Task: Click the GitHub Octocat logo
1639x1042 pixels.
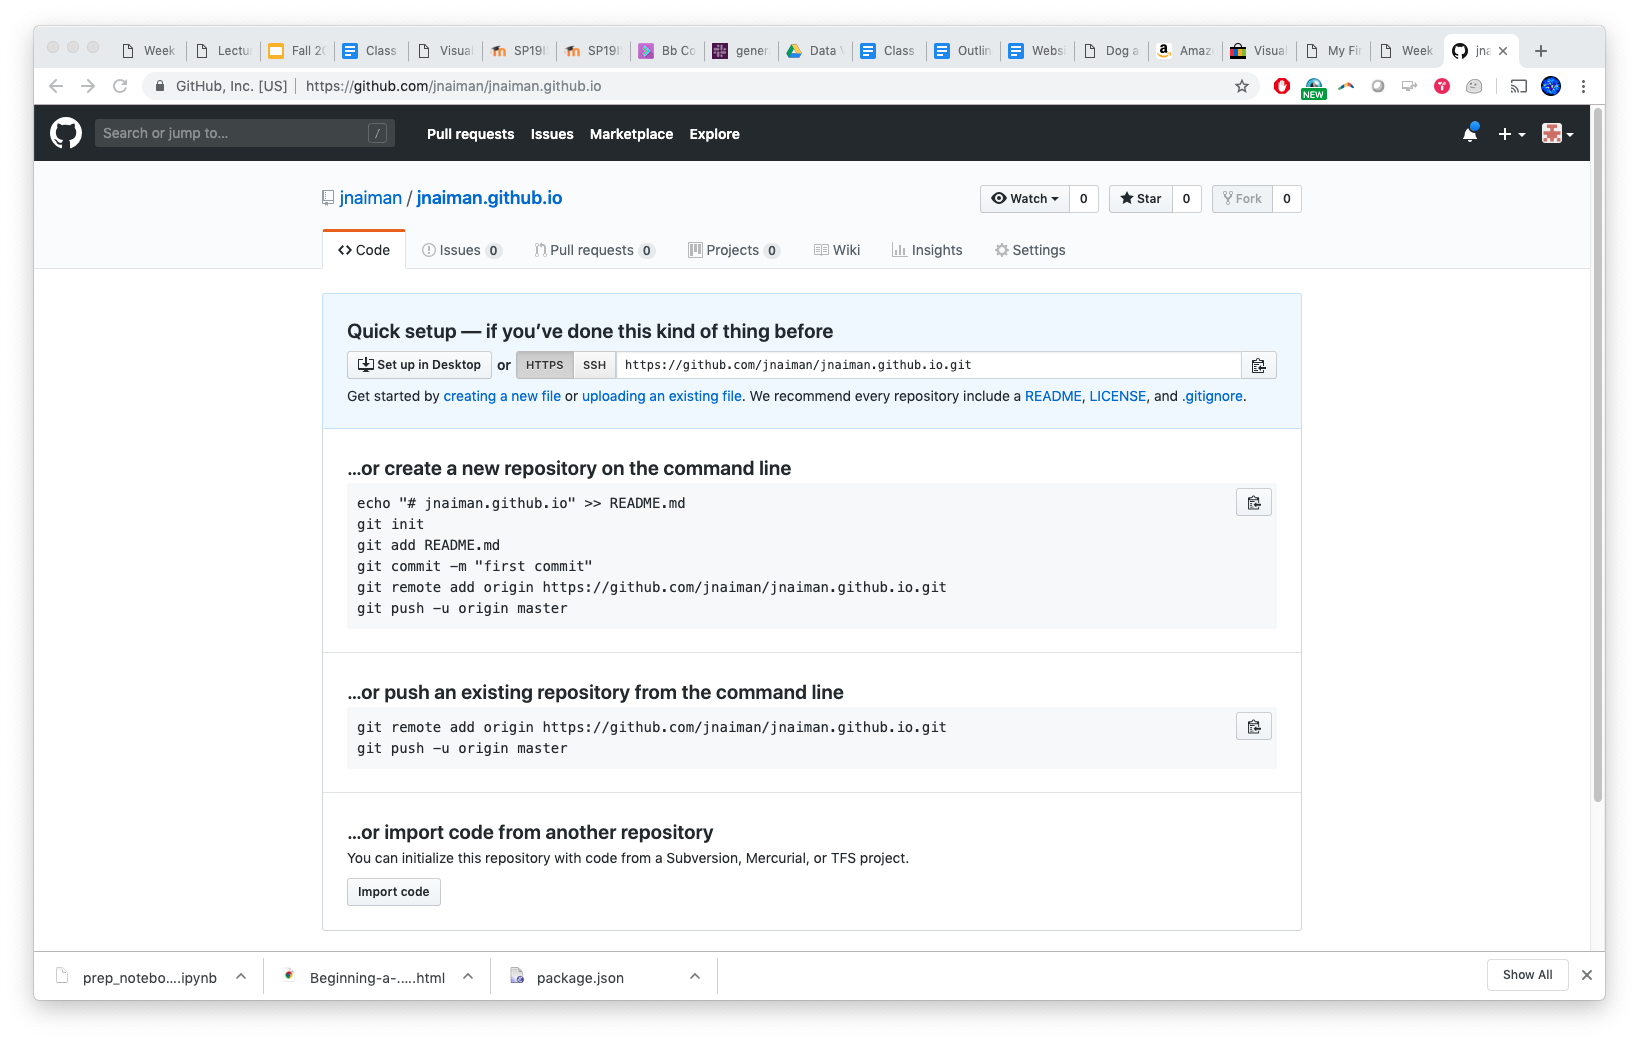Action: (66, 133)
